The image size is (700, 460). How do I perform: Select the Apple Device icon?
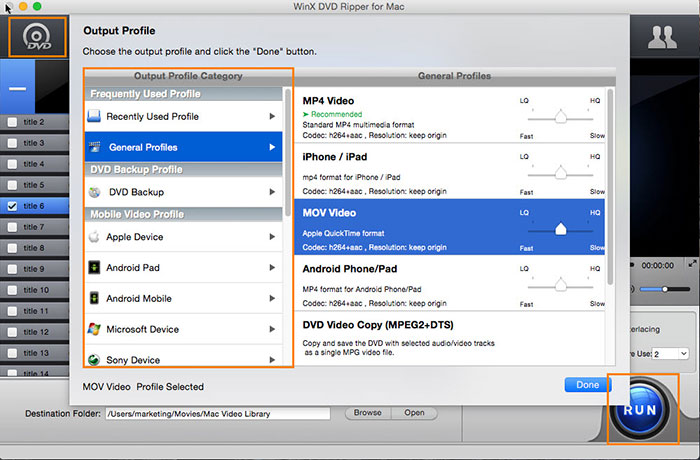[x=94, y=237]
